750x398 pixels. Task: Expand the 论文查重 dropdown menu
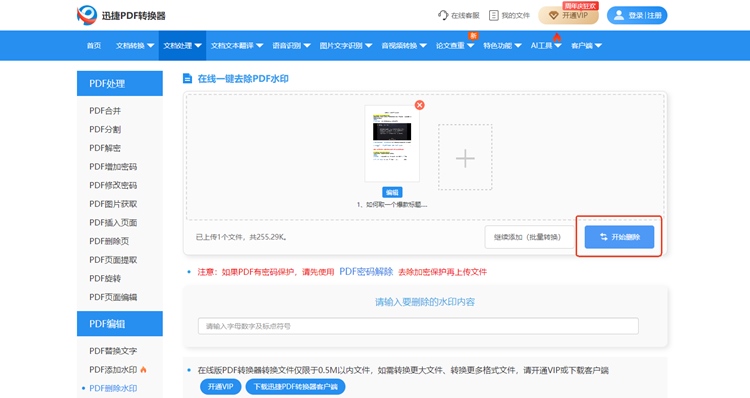point(454,45)
